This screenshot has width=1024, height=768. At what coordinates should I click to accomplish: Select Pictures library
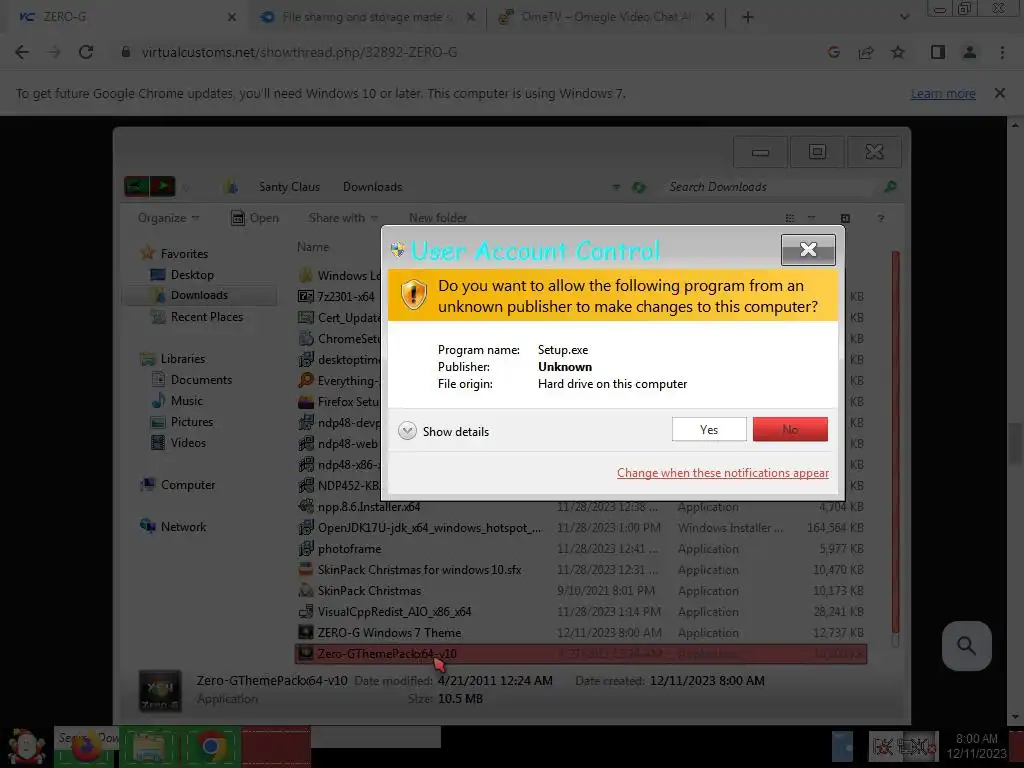192,422
